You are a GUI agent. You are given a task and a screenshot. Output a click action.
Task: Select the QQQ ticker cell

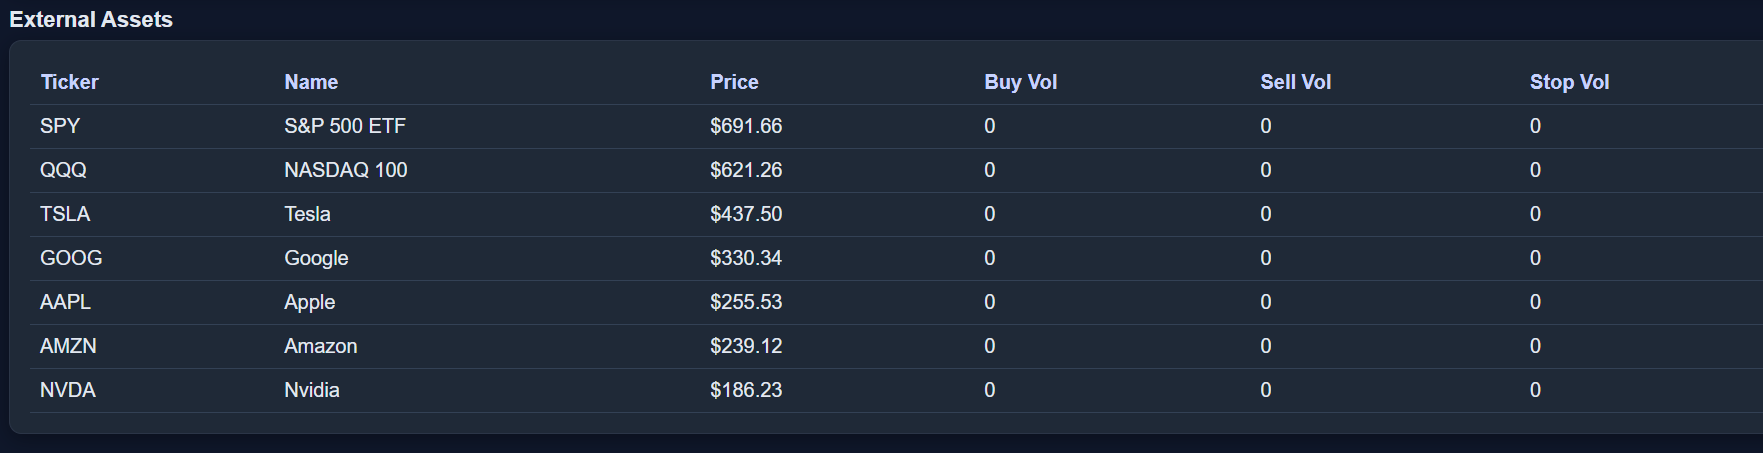(x=63, y=170)
